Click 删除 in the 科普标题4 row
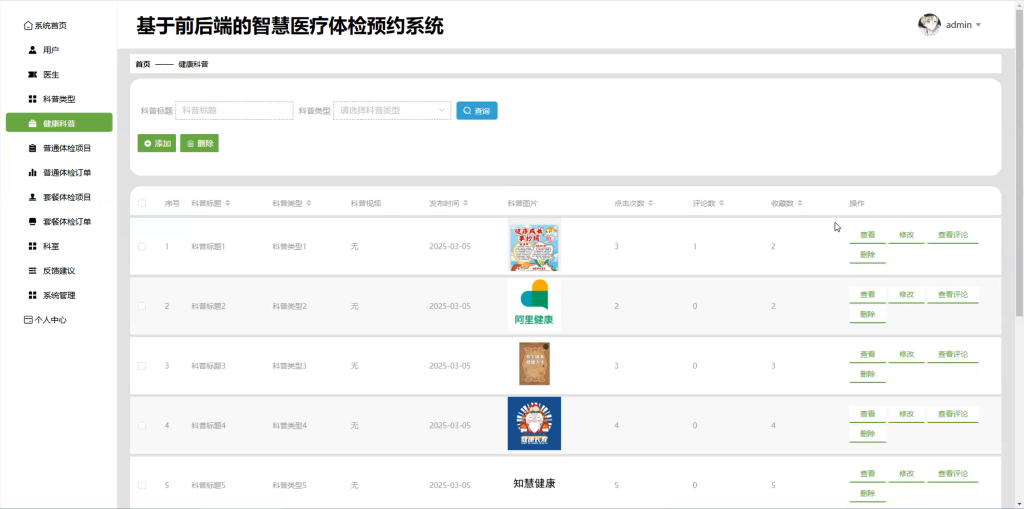 867,434
